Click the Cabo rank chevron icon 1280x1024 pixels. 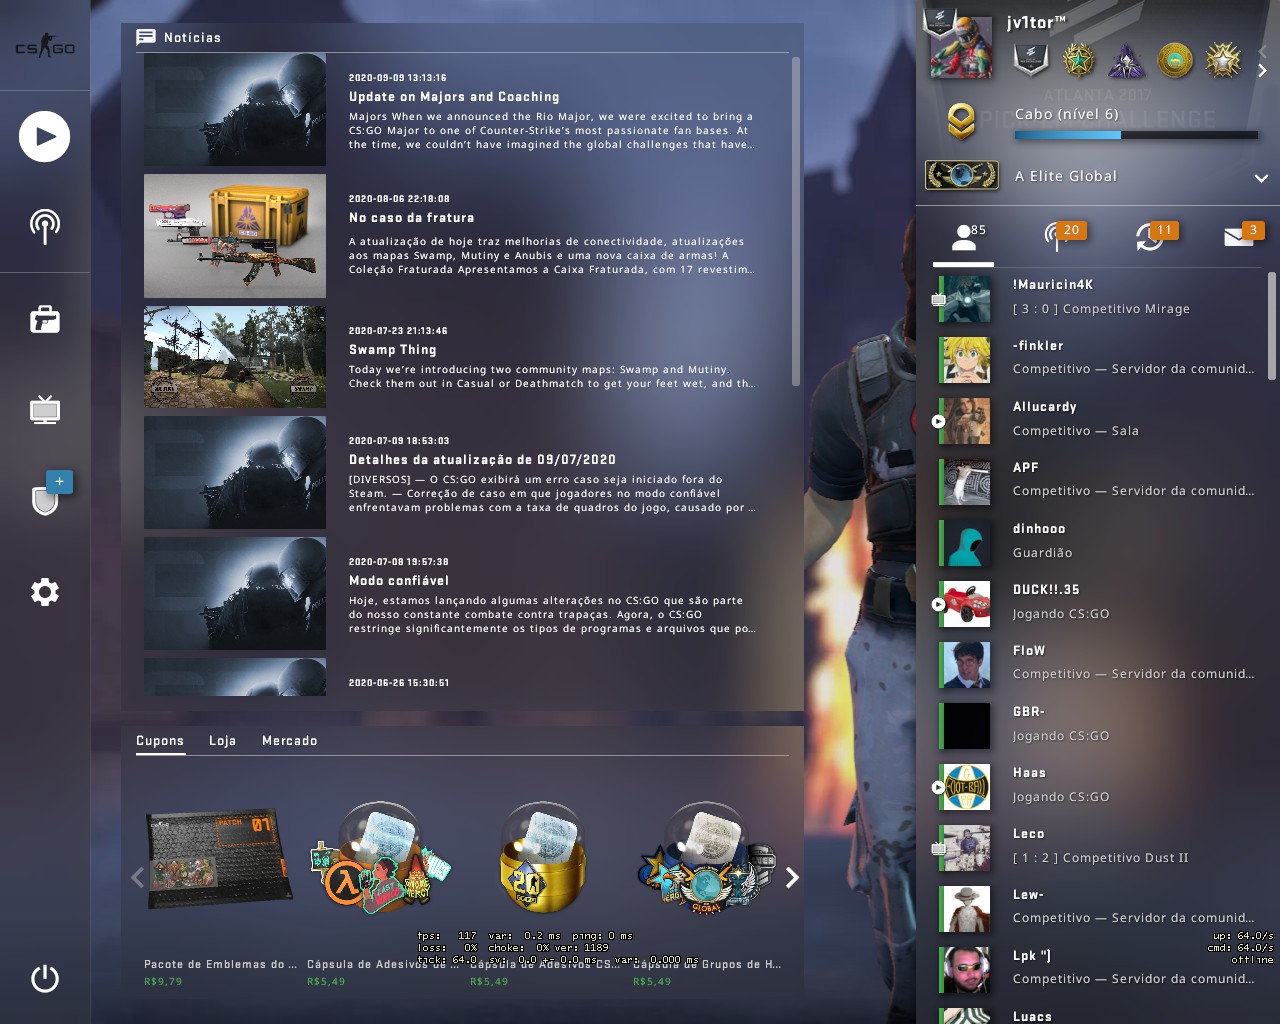click(961, 121)
